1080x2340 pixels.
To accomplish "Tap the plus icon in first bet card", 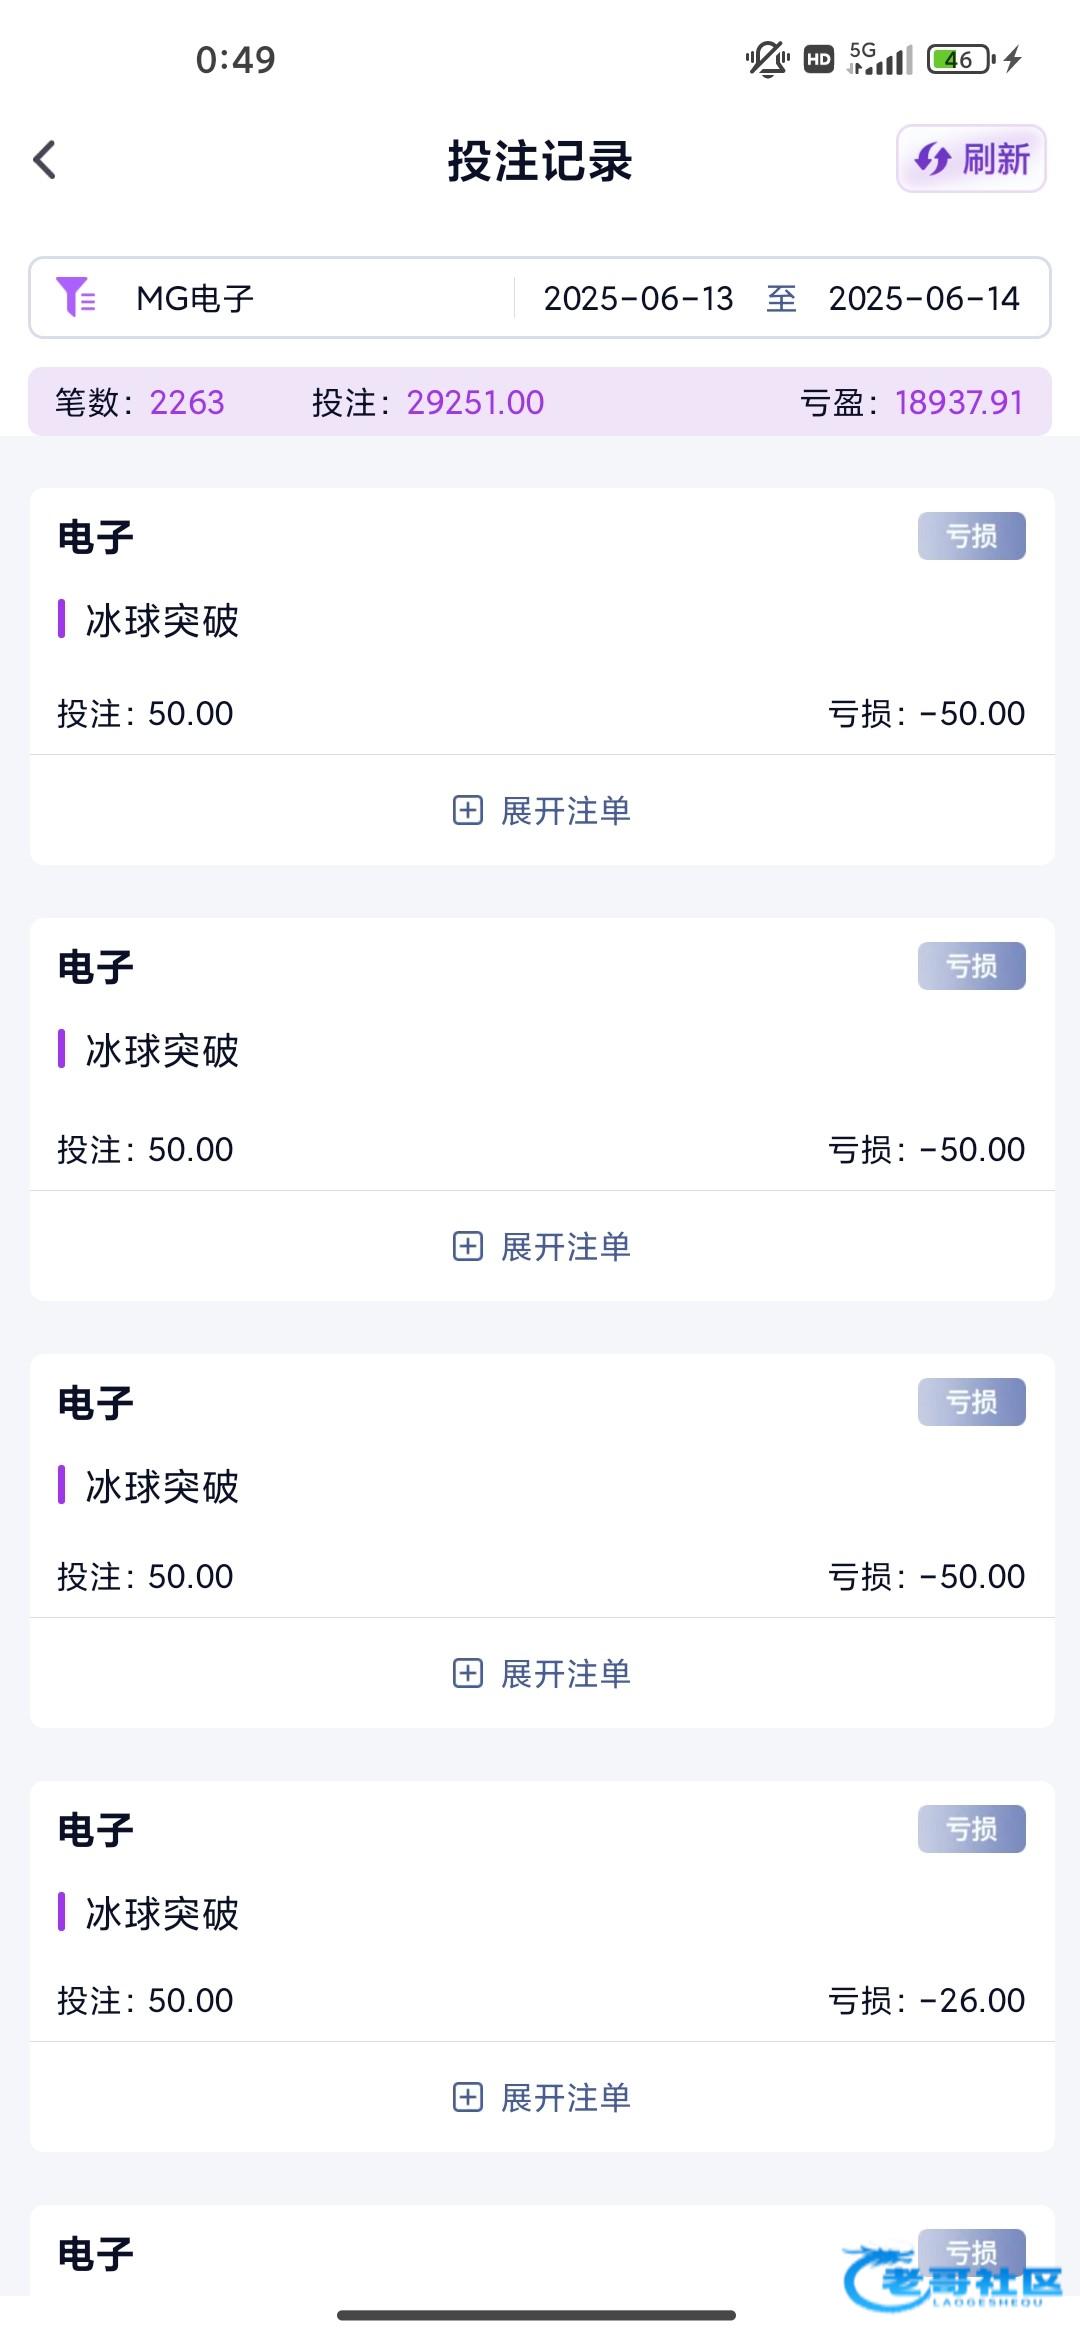I will pos(467,810).
